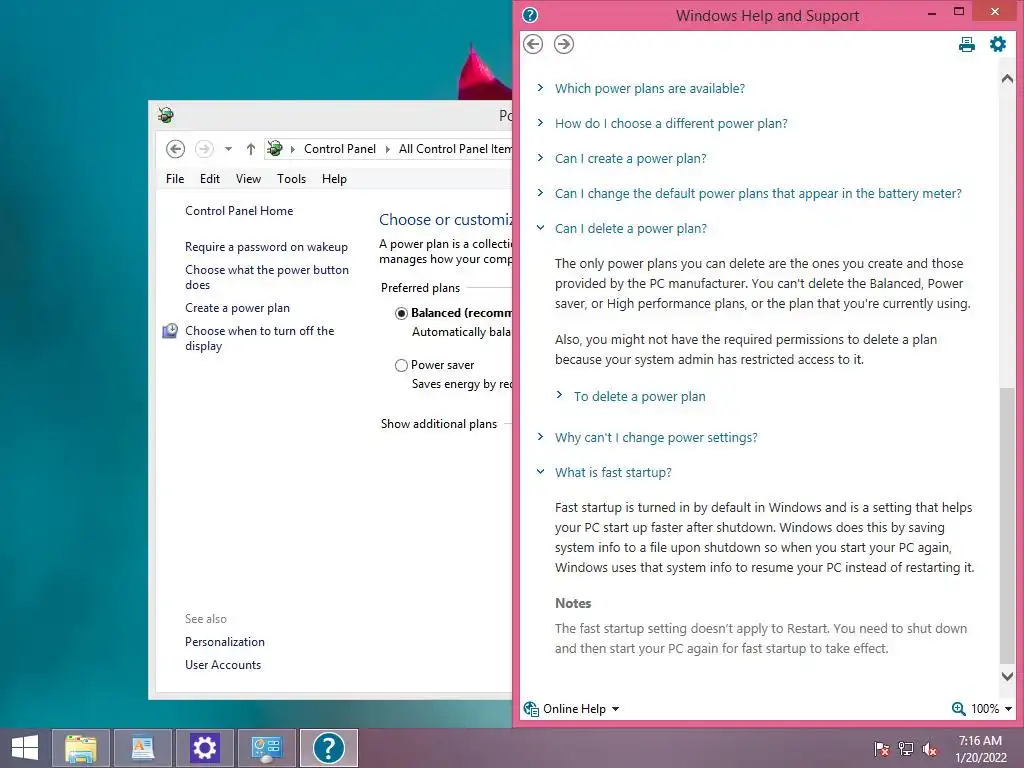Click the Power Options title bar icon
The height and width of the screenshot is (768, 1024).
pyautogui.click(x=166, y=116)
